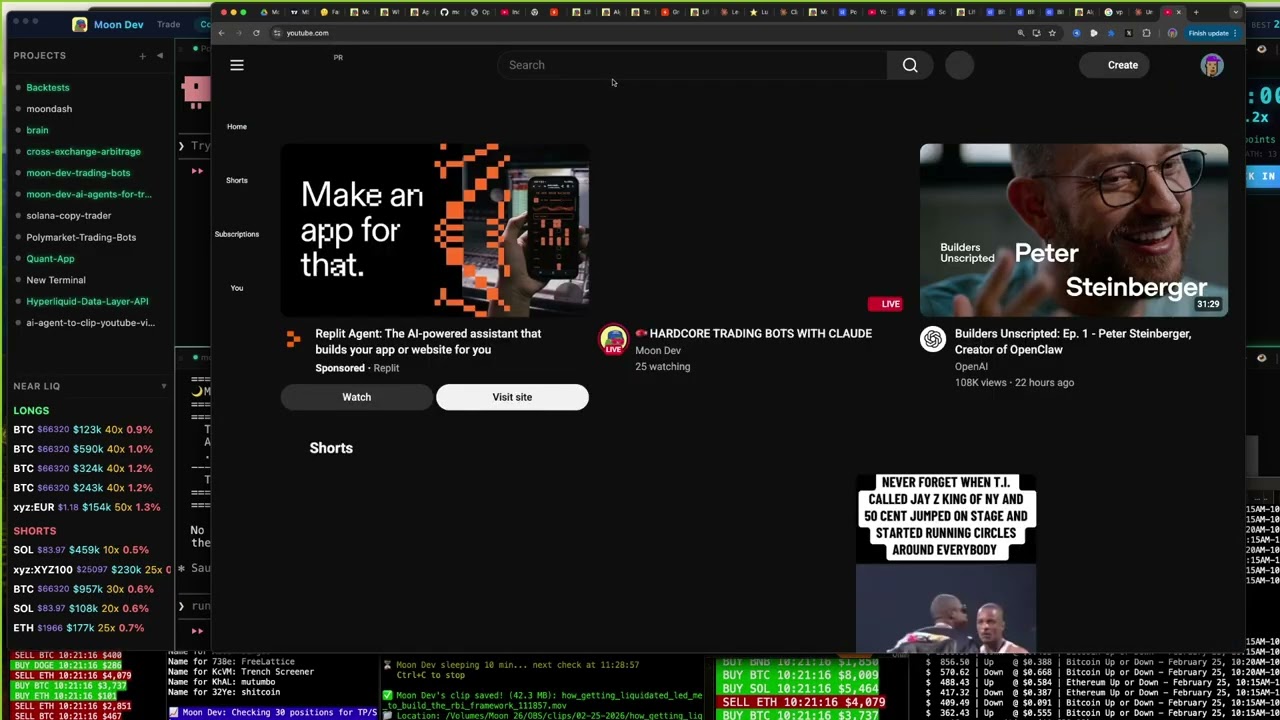1280x720 pixels.
Task: Open the Peter Steinberger video thumbnail
Action: coord(1074,230)
